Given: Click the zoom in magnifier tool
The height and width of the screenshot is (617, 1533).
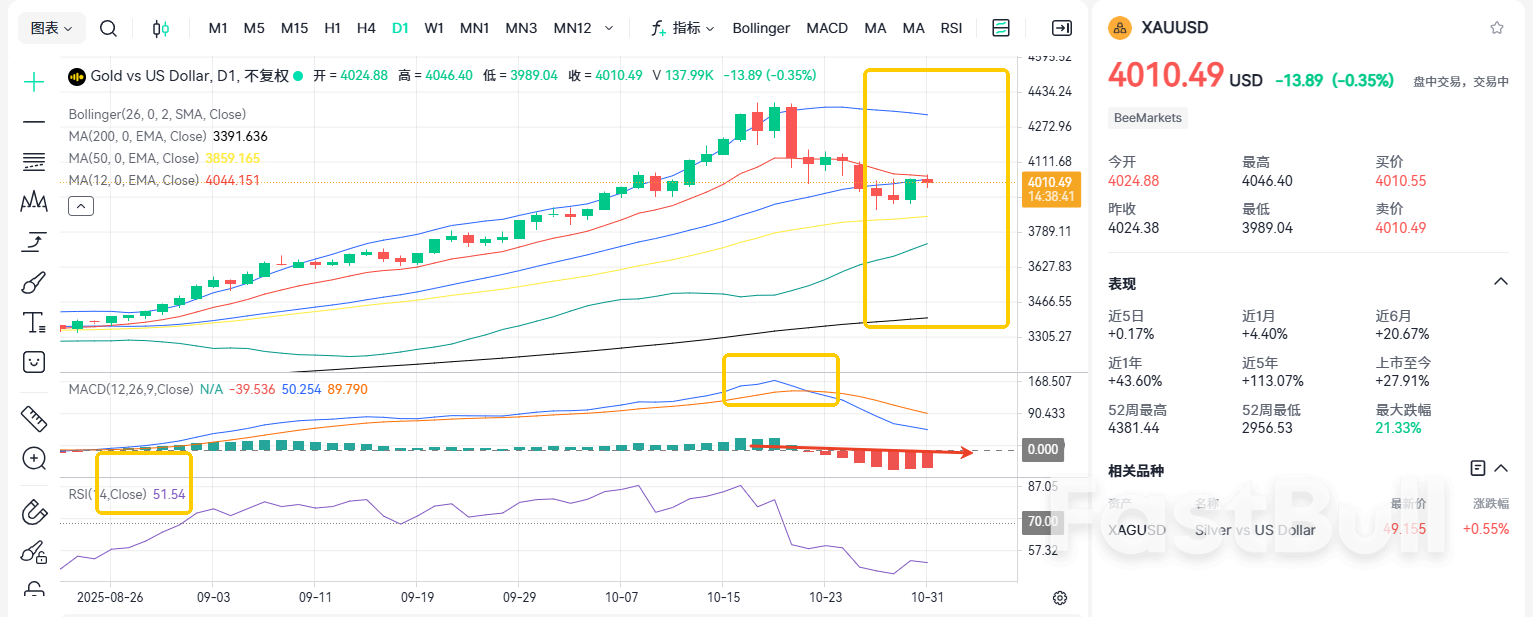Looking at the screenshot, I should coord(34,459).
